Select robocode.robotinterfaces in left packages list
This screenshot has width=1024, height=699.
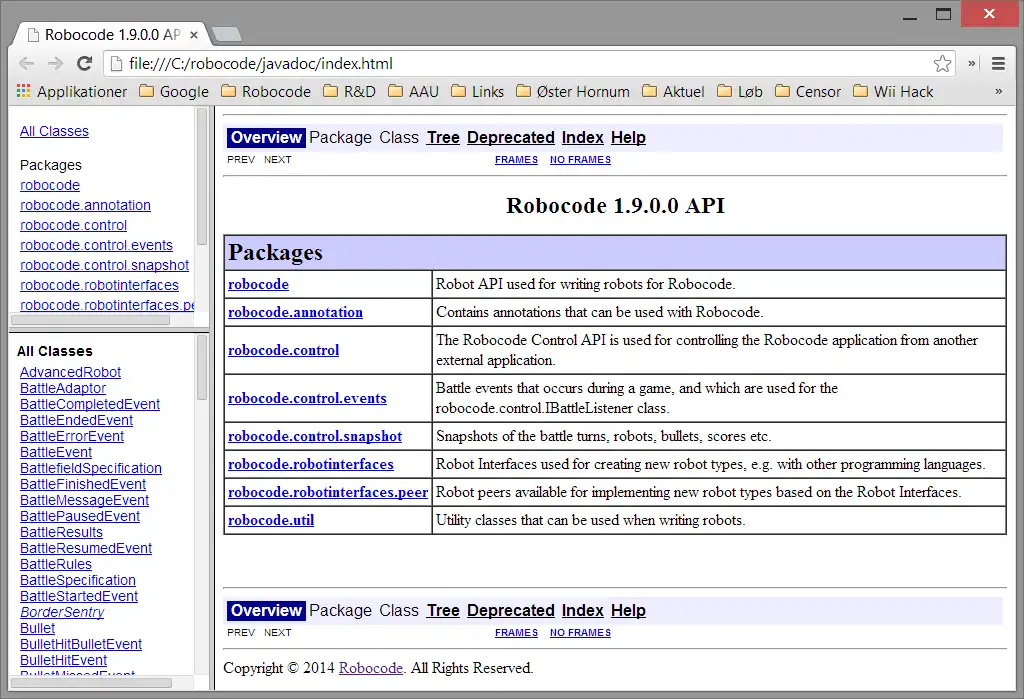(99, 285)
